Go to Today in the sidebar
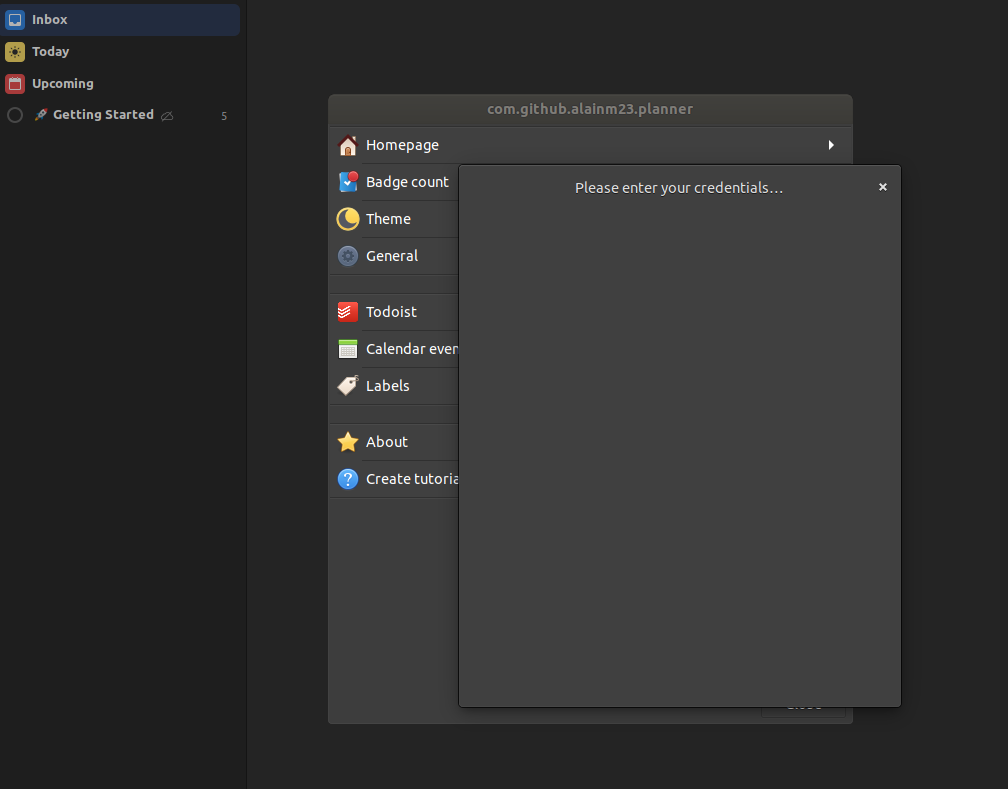This screenshot has height=789, width=1008. [121, 51]
